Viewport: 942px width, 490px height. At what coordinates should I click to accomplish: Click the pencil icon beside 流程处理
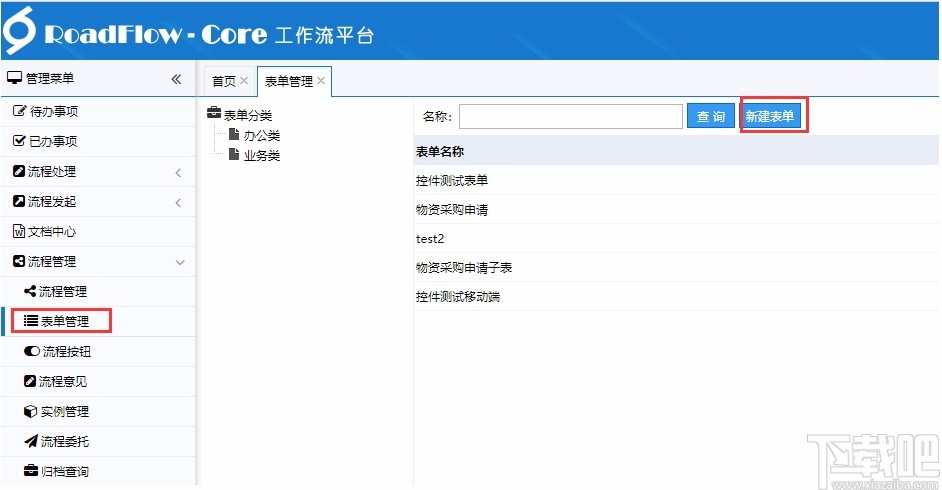coord(19,171)
